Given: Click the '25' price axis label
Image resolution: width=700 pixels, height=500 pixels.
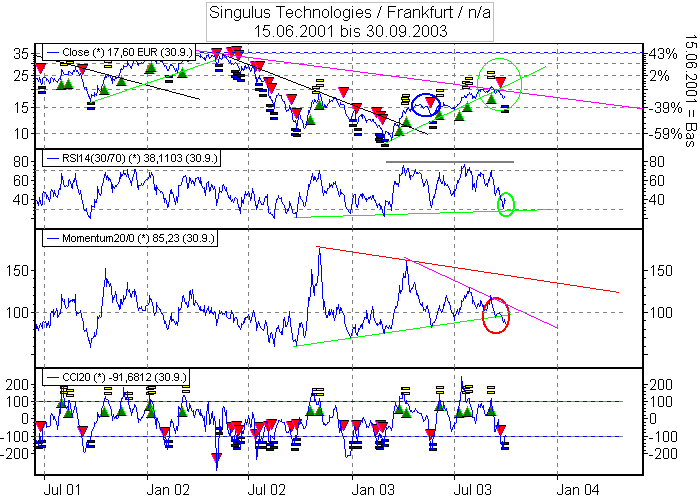Looking at the screenshot, I should click(x=21, y=76).
